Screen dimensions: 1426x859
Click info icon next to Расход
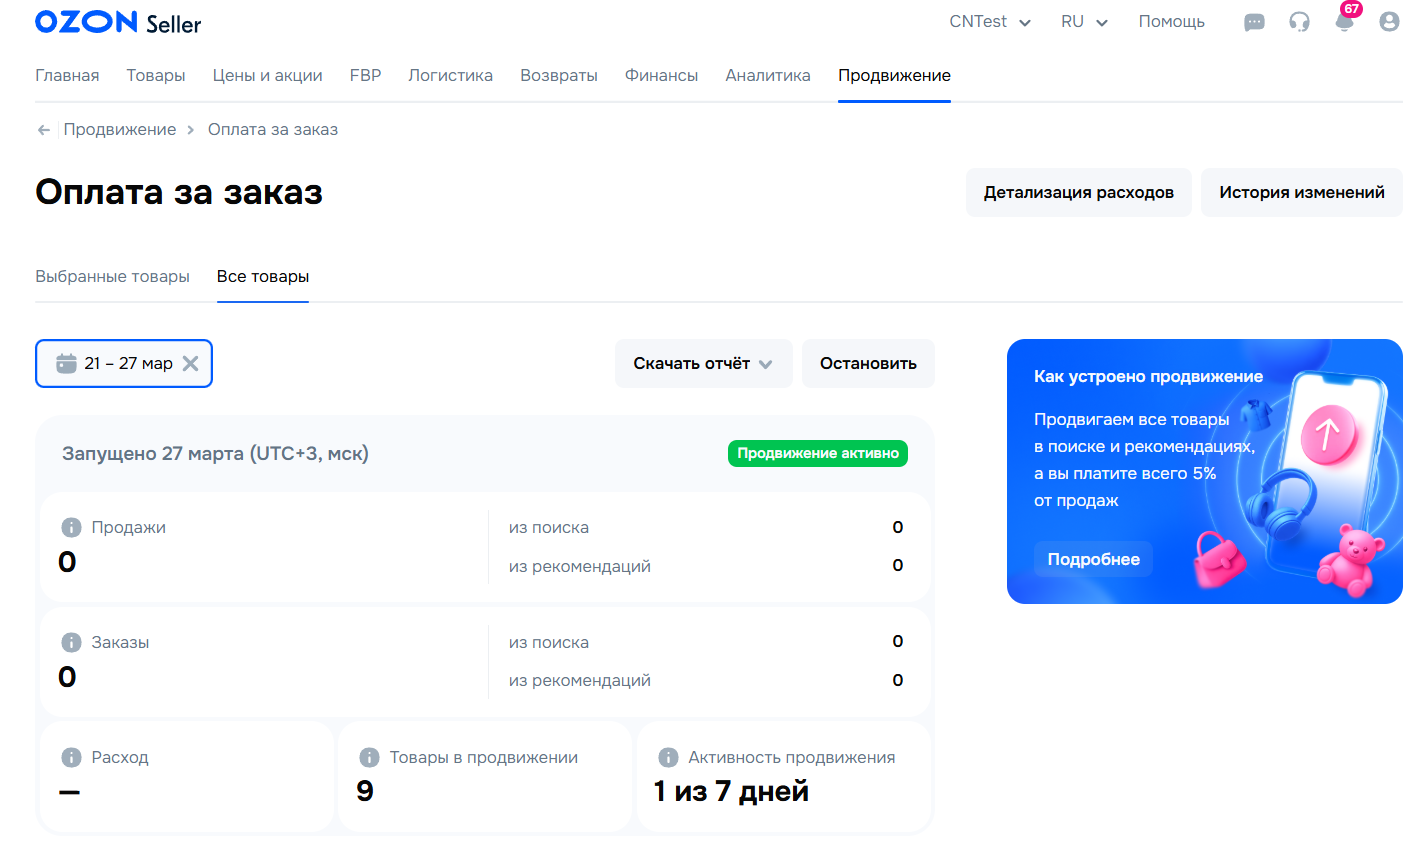coord(71,757)
